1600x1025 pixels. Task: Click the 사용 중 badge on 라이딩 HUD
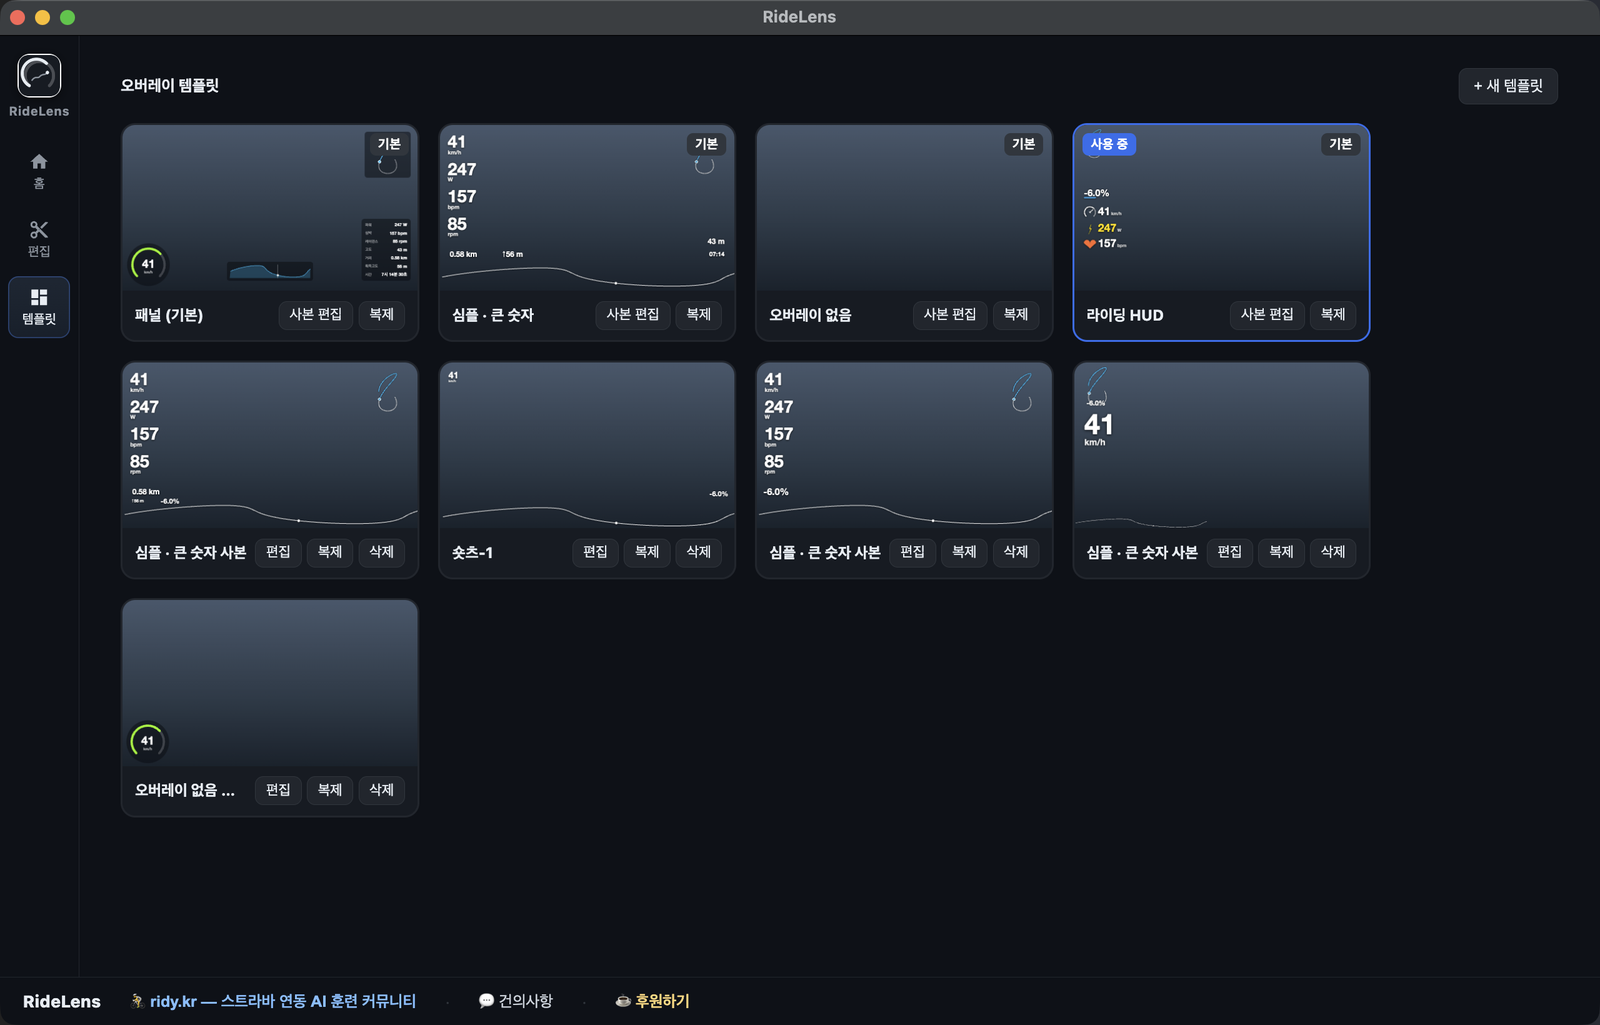pos(1109,144)
